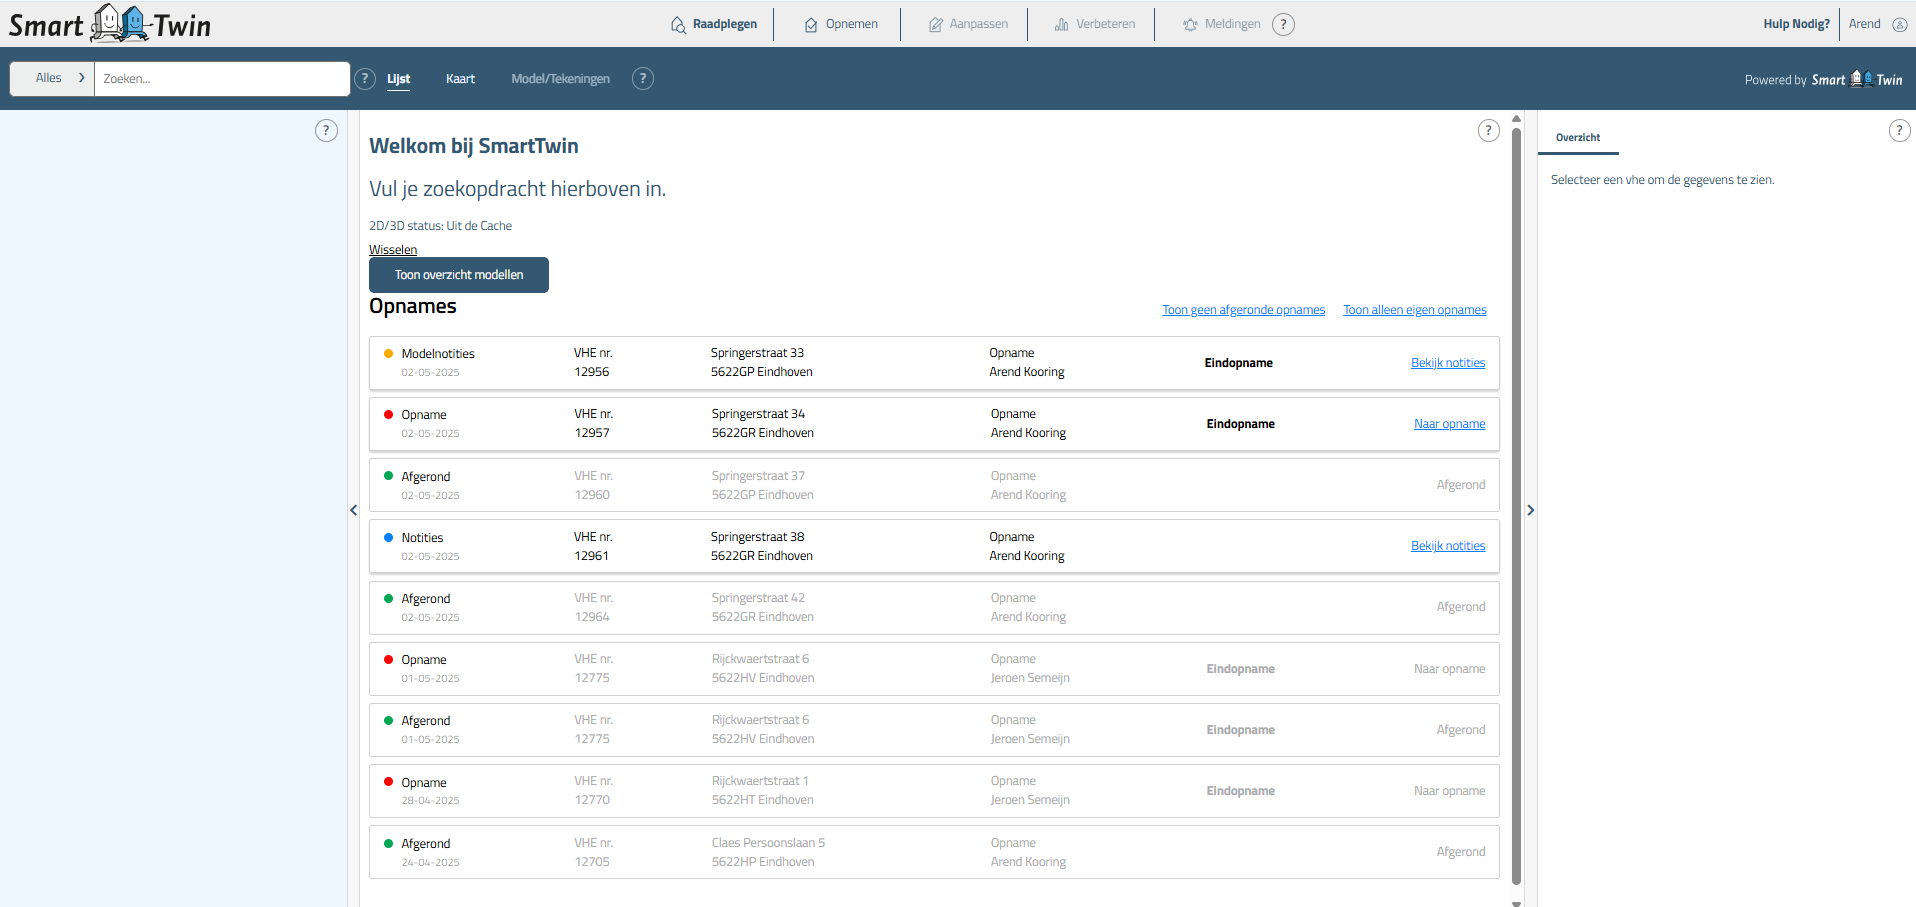Image resolution: width=1916 pixels, height=907 pixels.
Task: Switch 2D/3D status via Wisselen
Action: (x=393, y=250)
